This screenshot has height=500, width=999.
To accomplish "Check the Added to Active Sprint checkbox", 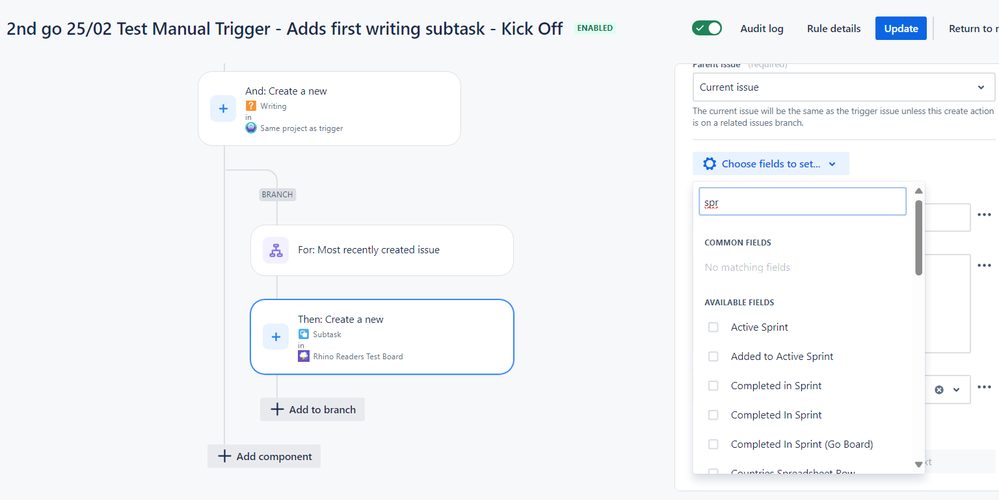I will (x=713, y=356).
